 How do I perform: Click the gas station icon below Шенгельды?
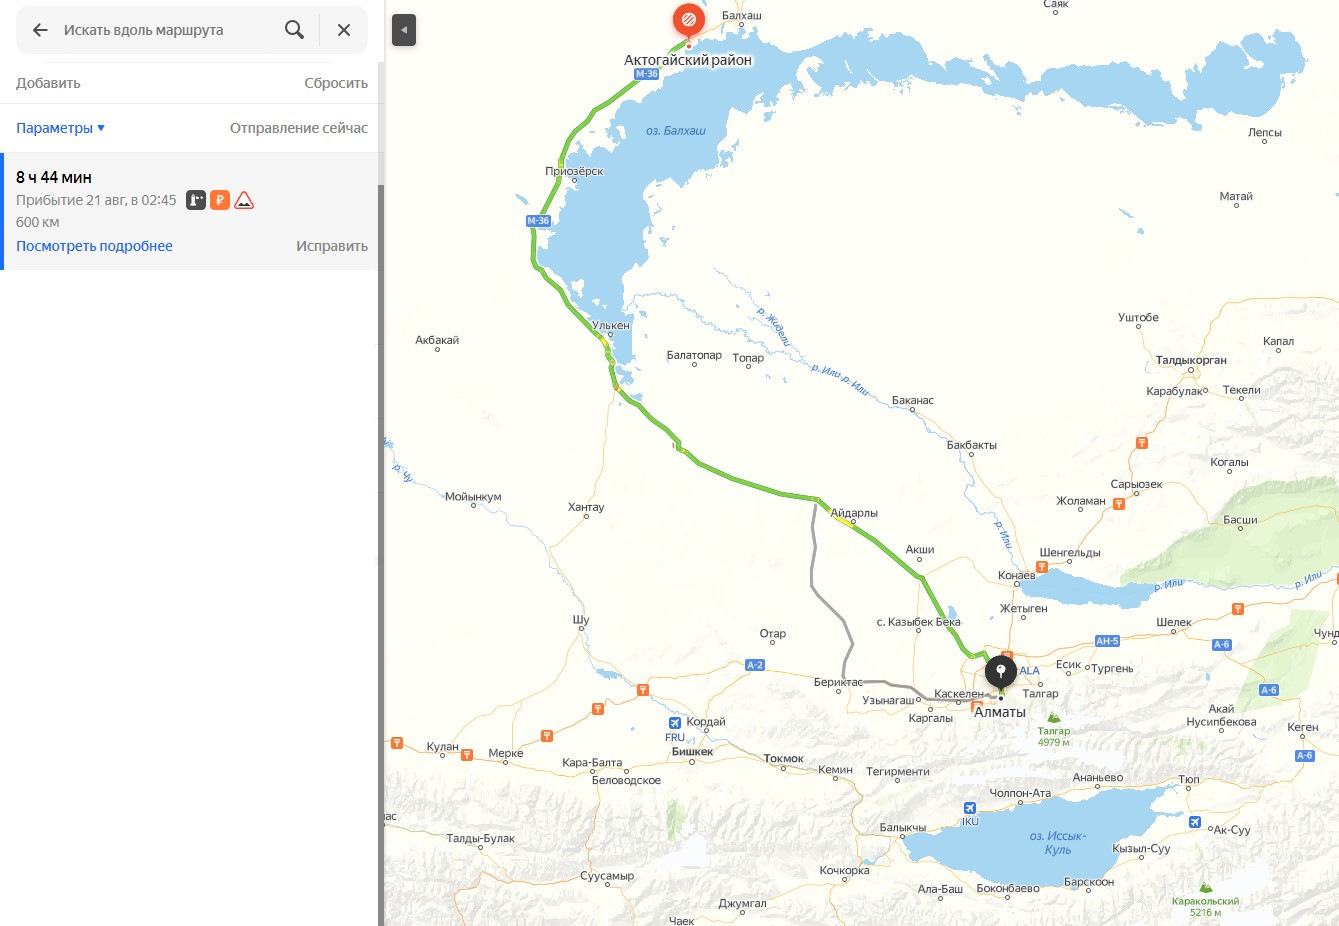(x=1041, y=567)
